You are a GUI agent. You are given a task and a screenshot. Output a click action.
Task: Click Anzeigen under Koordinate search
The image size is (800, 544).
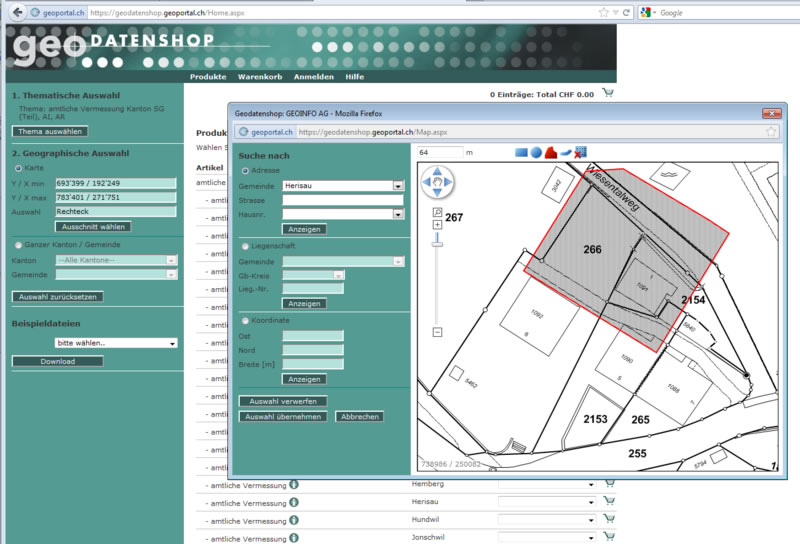coord(304,379)
